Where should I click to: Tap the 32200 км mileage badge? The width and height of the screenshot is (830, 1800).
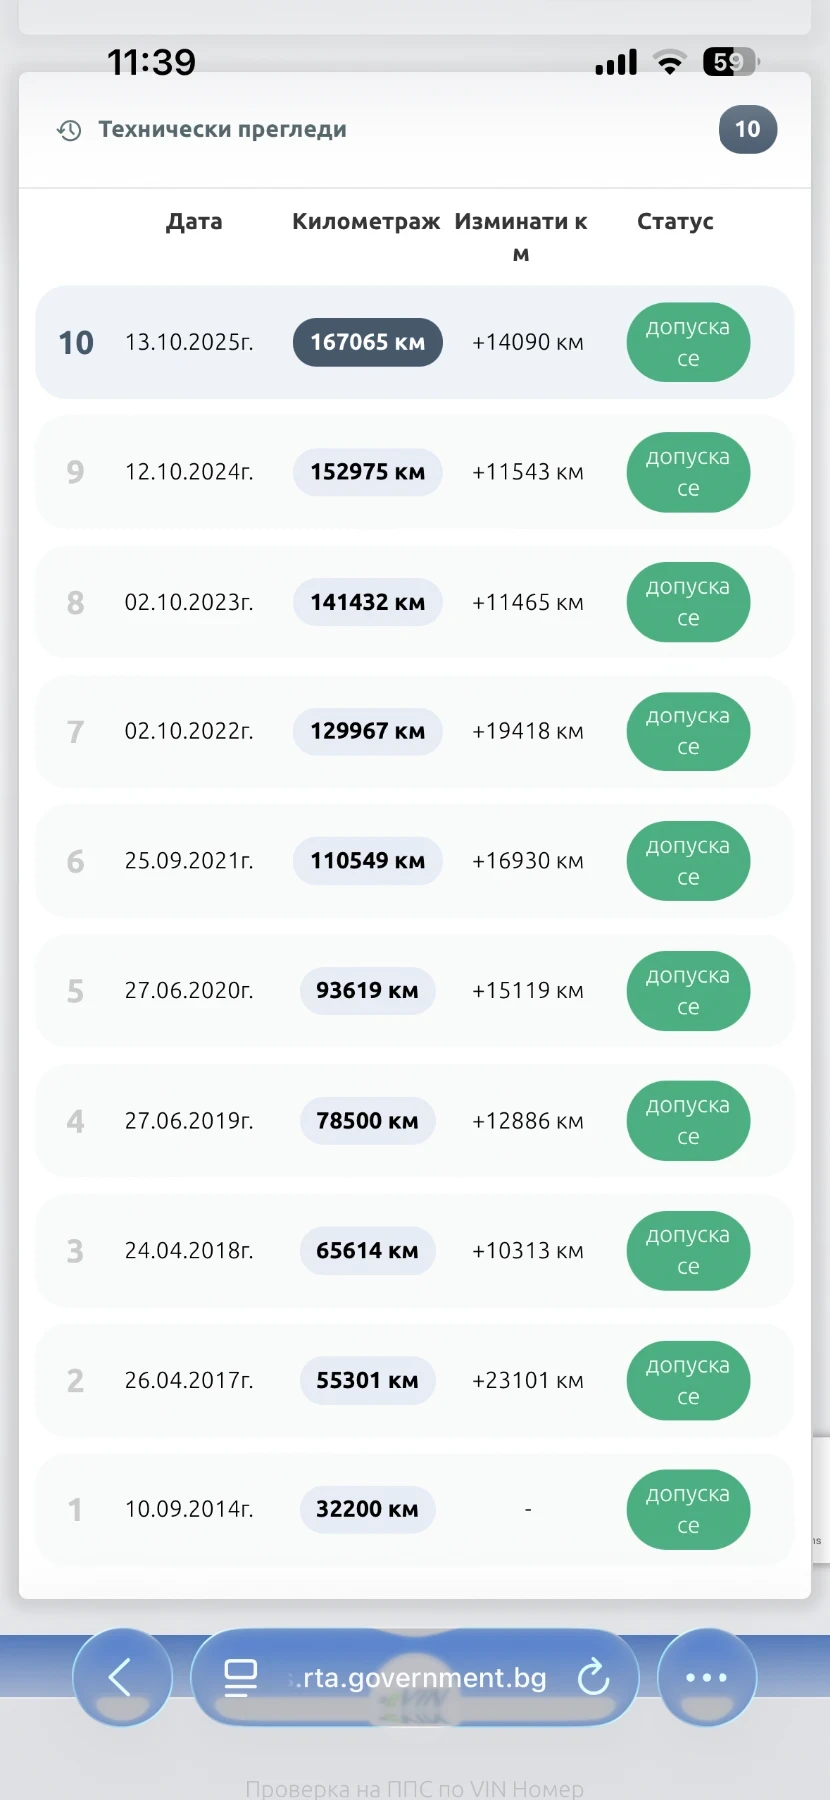point(367,1509)
